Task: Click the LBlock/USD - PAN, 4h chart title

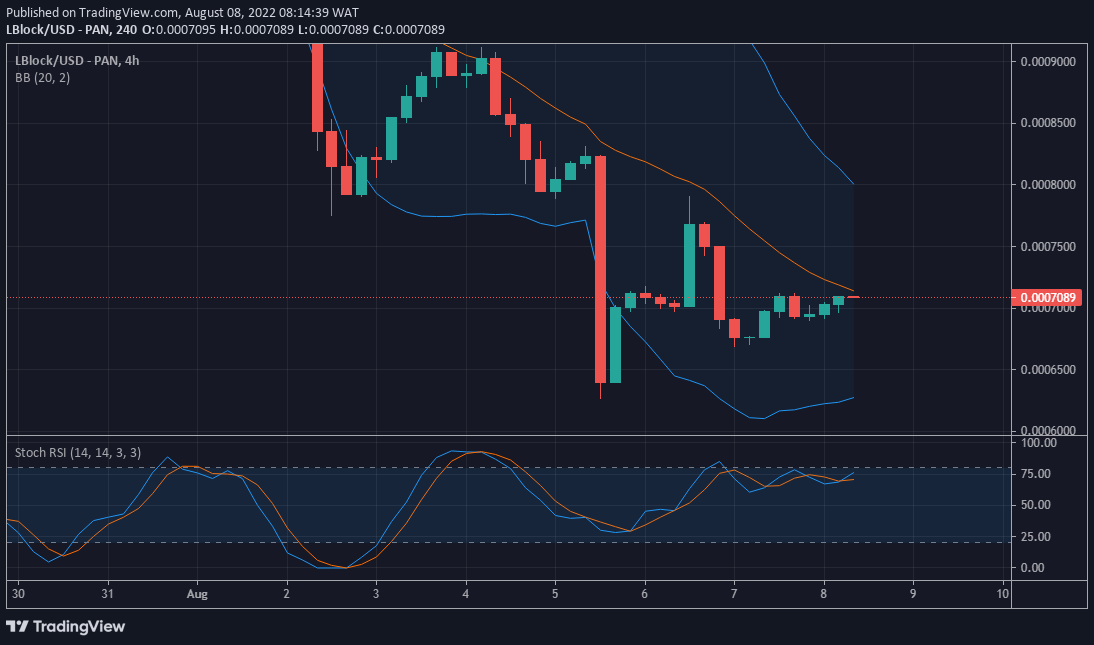Action: [77, 61]
